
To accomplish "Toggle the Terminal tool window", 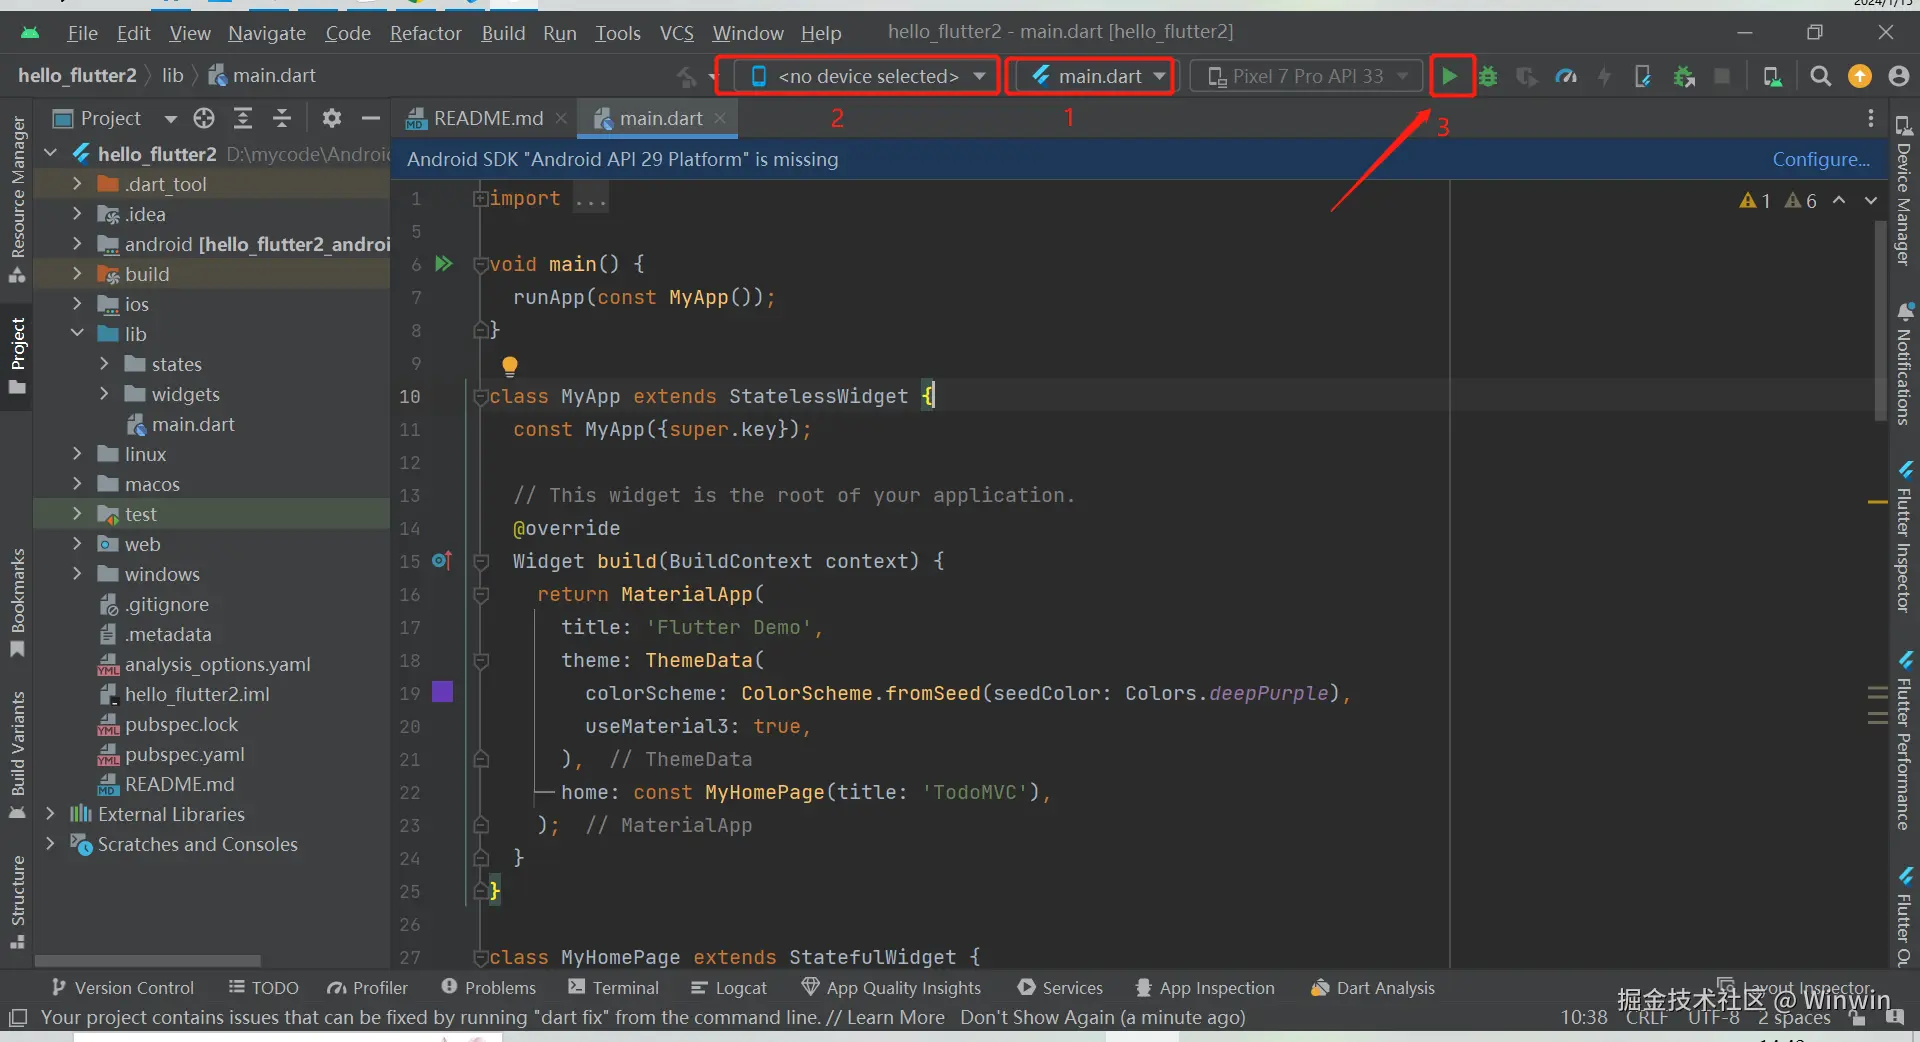I will point(613,988).
